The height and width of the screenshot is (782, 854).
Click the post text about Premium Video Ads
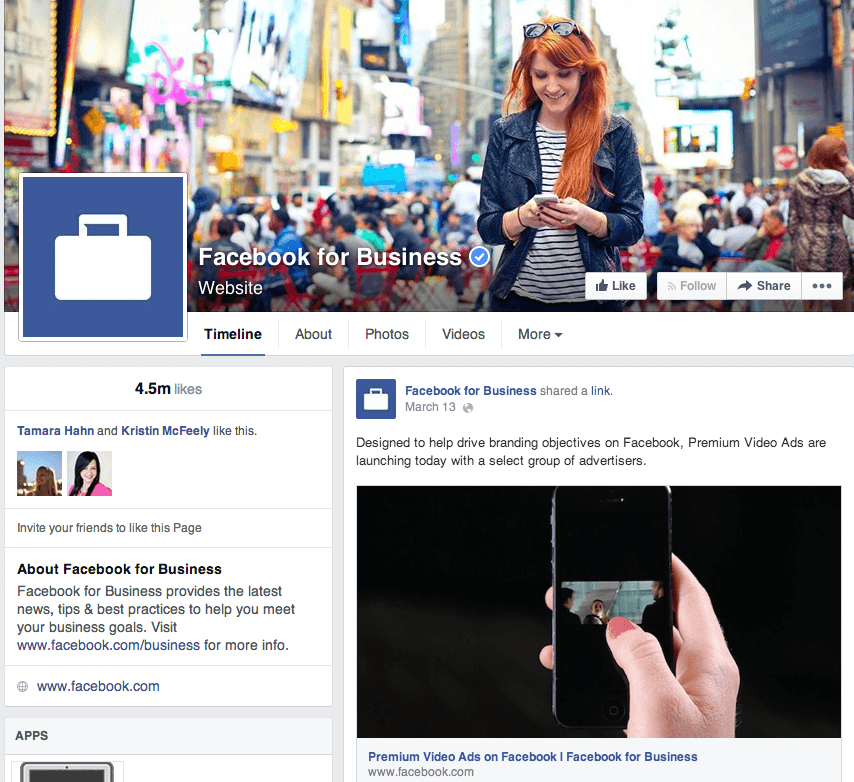(x=591, y=451)
